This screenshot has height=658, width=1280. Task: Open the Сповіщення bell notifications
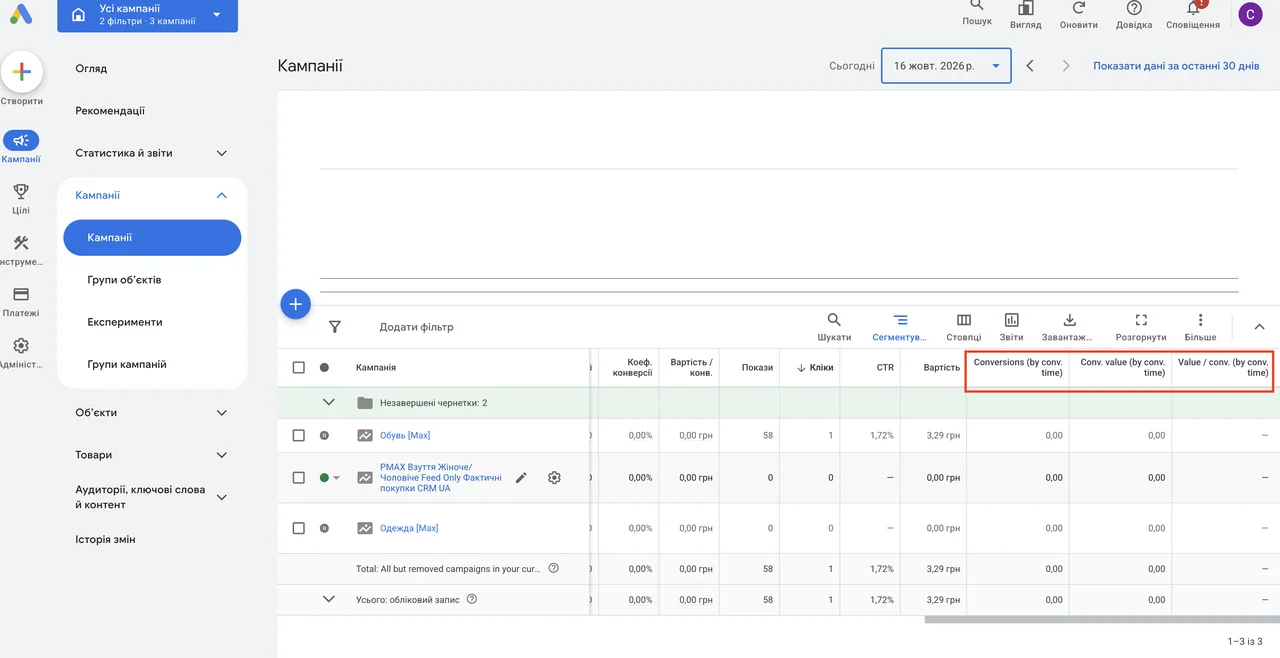click(1193, 8)
